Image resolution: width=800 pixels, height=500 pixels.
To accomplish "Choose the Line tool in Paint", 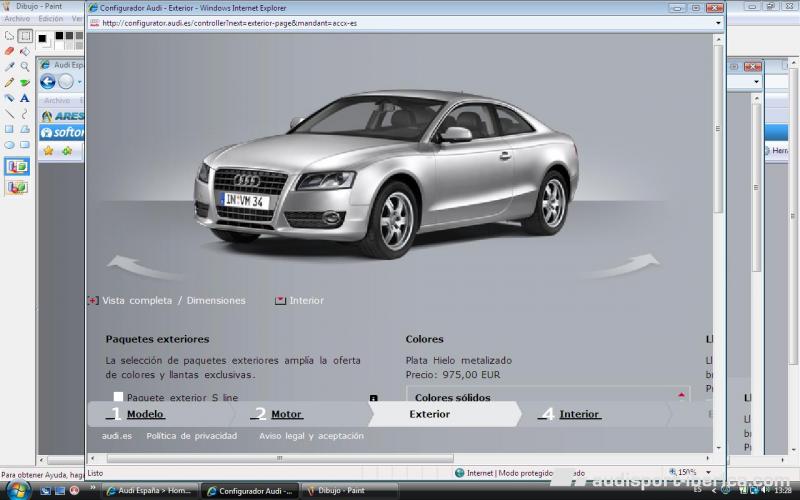I will pos(9,114).
